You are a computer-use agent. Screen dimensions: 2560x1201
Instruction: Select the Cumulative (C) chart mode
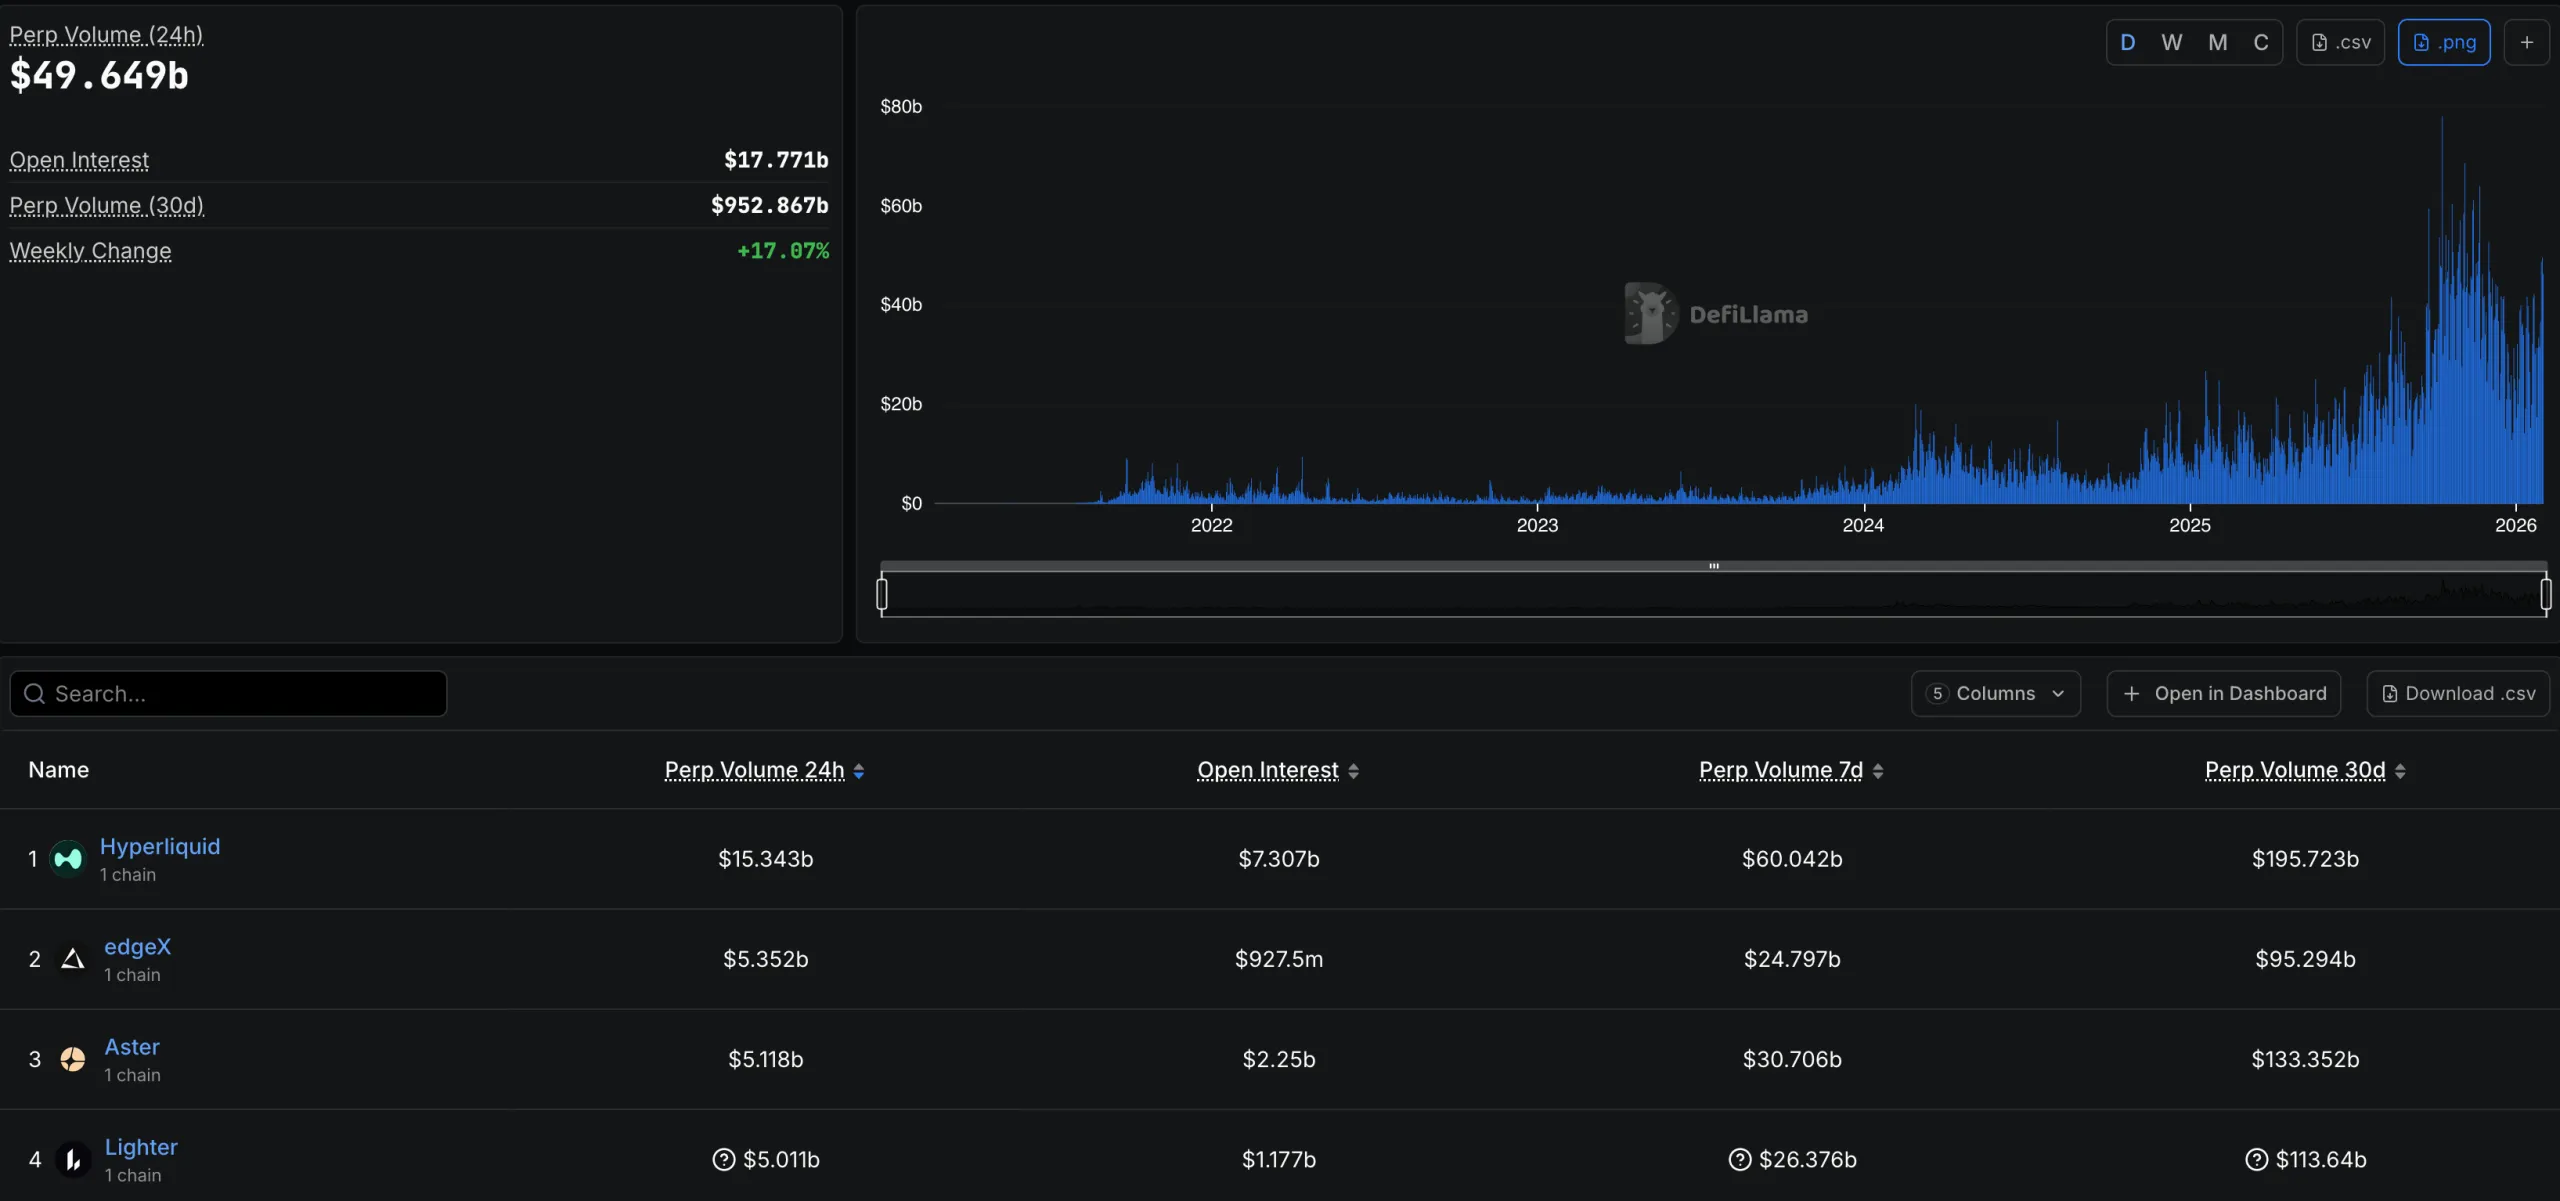coord(2260,42)
